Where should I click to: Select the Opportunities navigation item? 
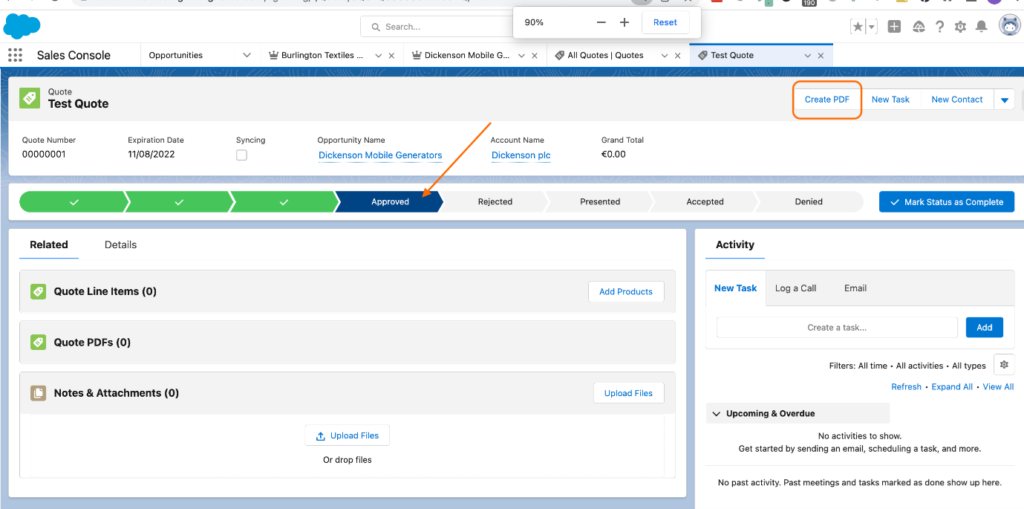(176, 55)
